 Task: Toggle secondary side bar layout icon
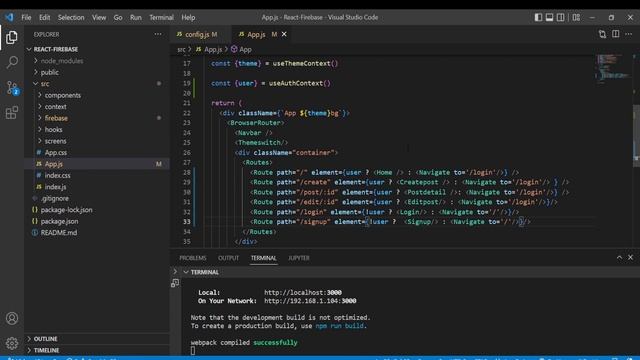tap(561, 17)
